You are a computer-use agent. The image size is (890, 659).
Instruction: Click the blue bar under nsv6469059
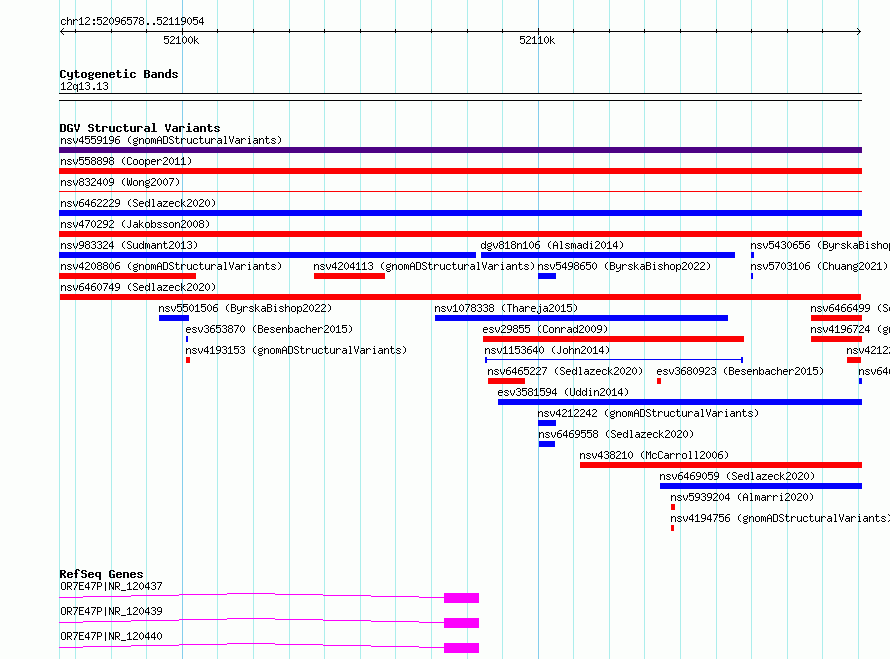[761, 486]
